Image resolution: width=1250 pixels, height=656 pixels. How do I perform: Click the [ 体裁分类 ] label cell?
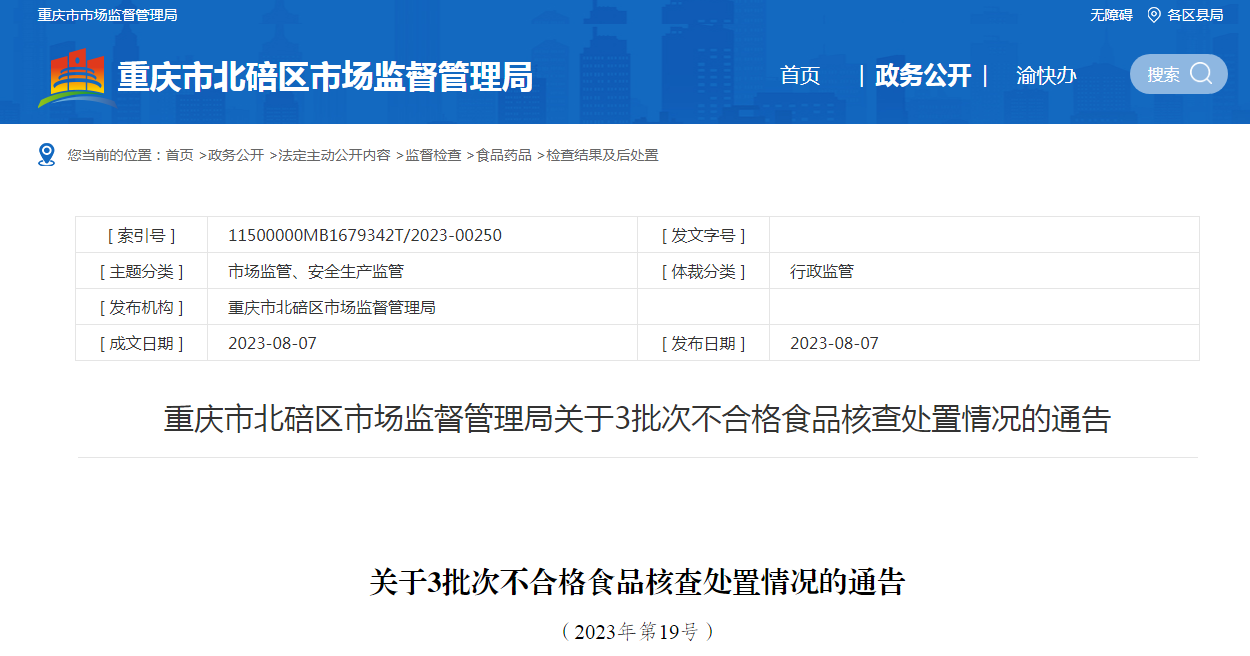pos(703,271)
